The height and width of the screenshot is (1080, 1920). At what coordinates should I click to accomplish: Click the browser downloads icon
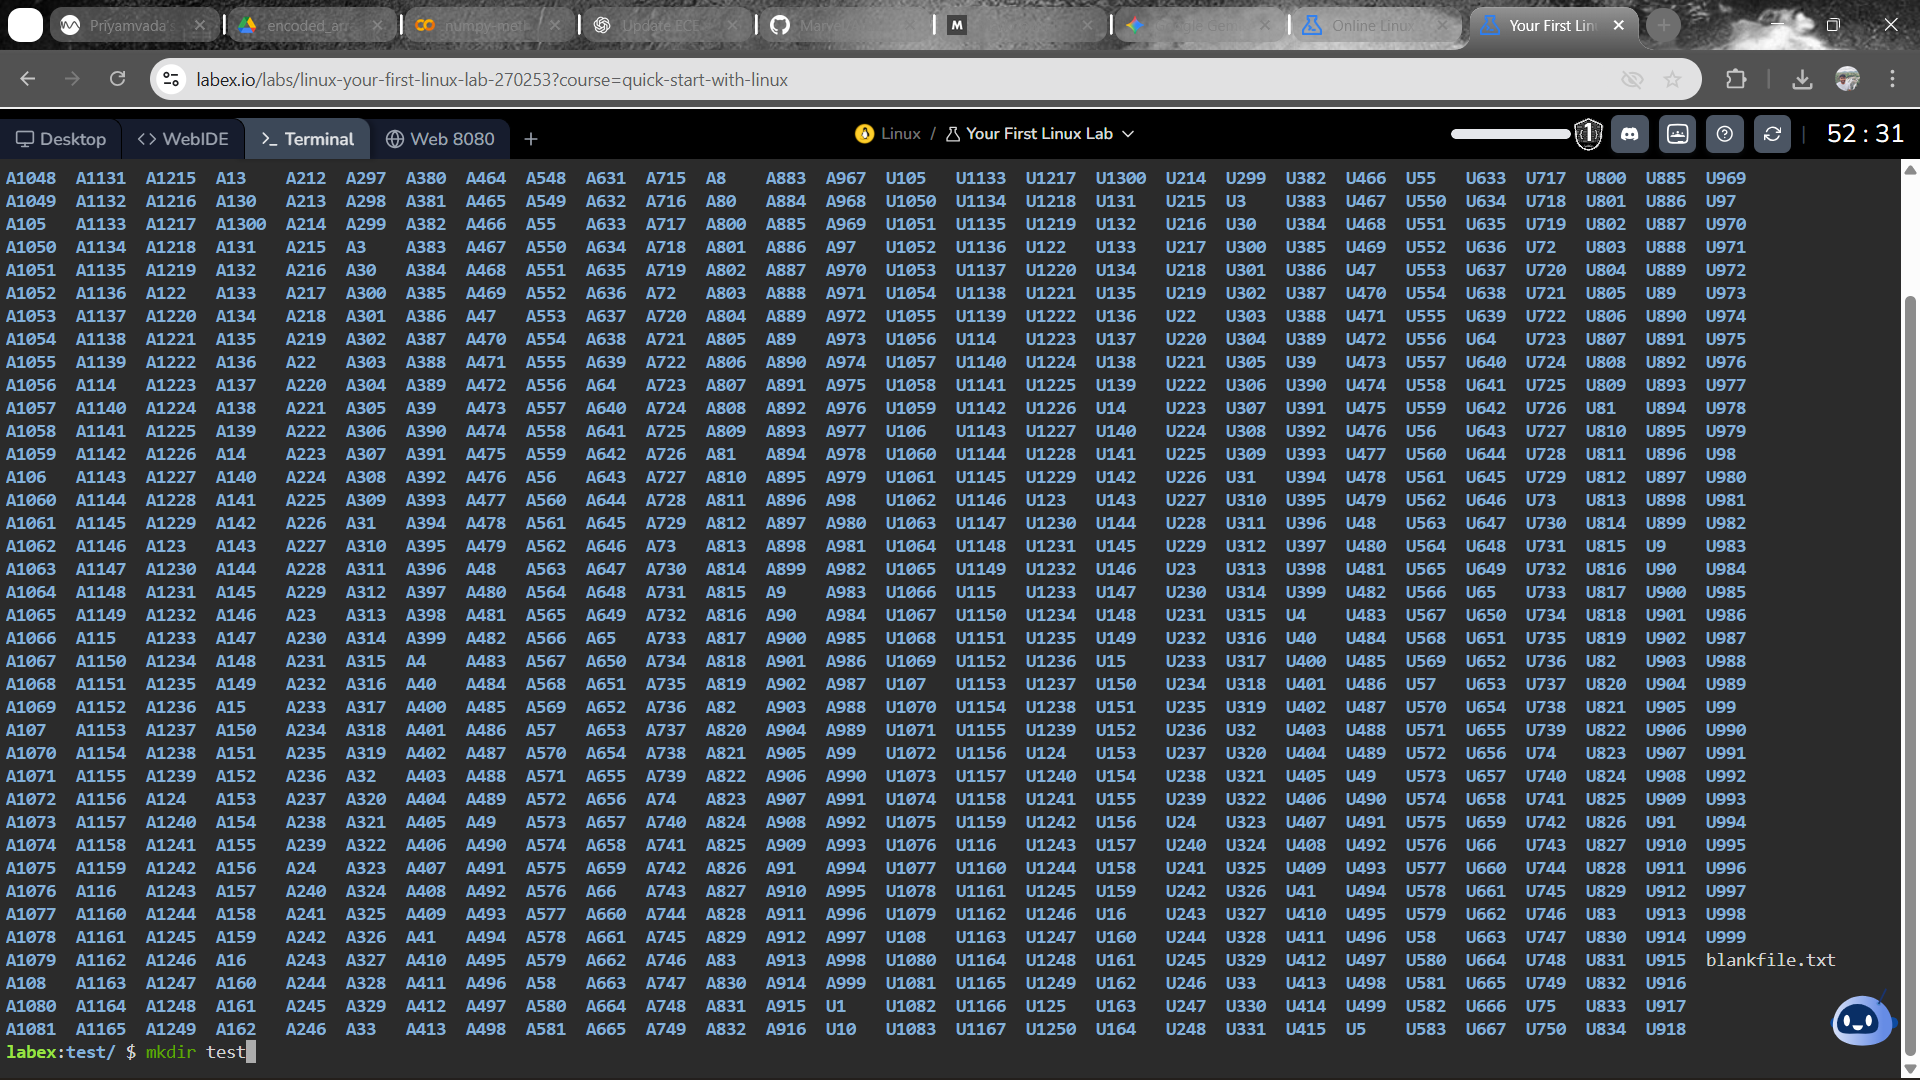coord(1802,79)
